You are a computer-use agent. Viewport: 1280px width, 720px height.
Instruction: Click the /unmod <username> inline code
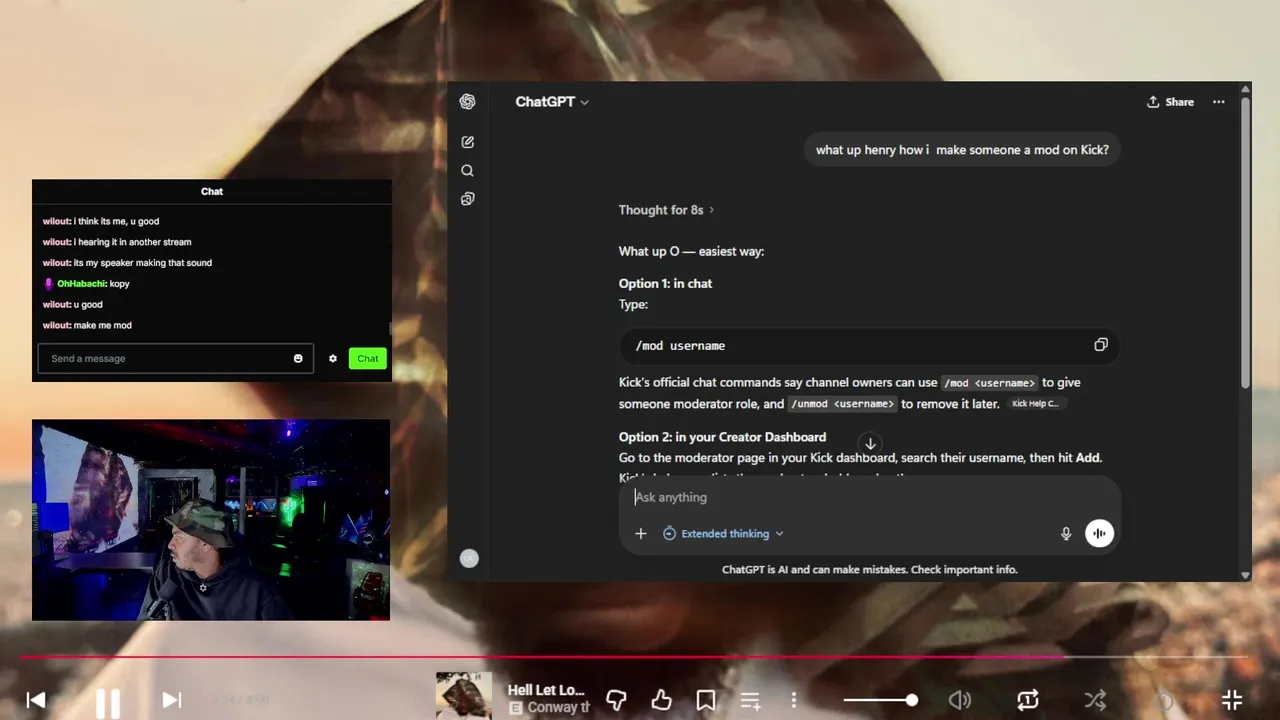pos(842,404)
